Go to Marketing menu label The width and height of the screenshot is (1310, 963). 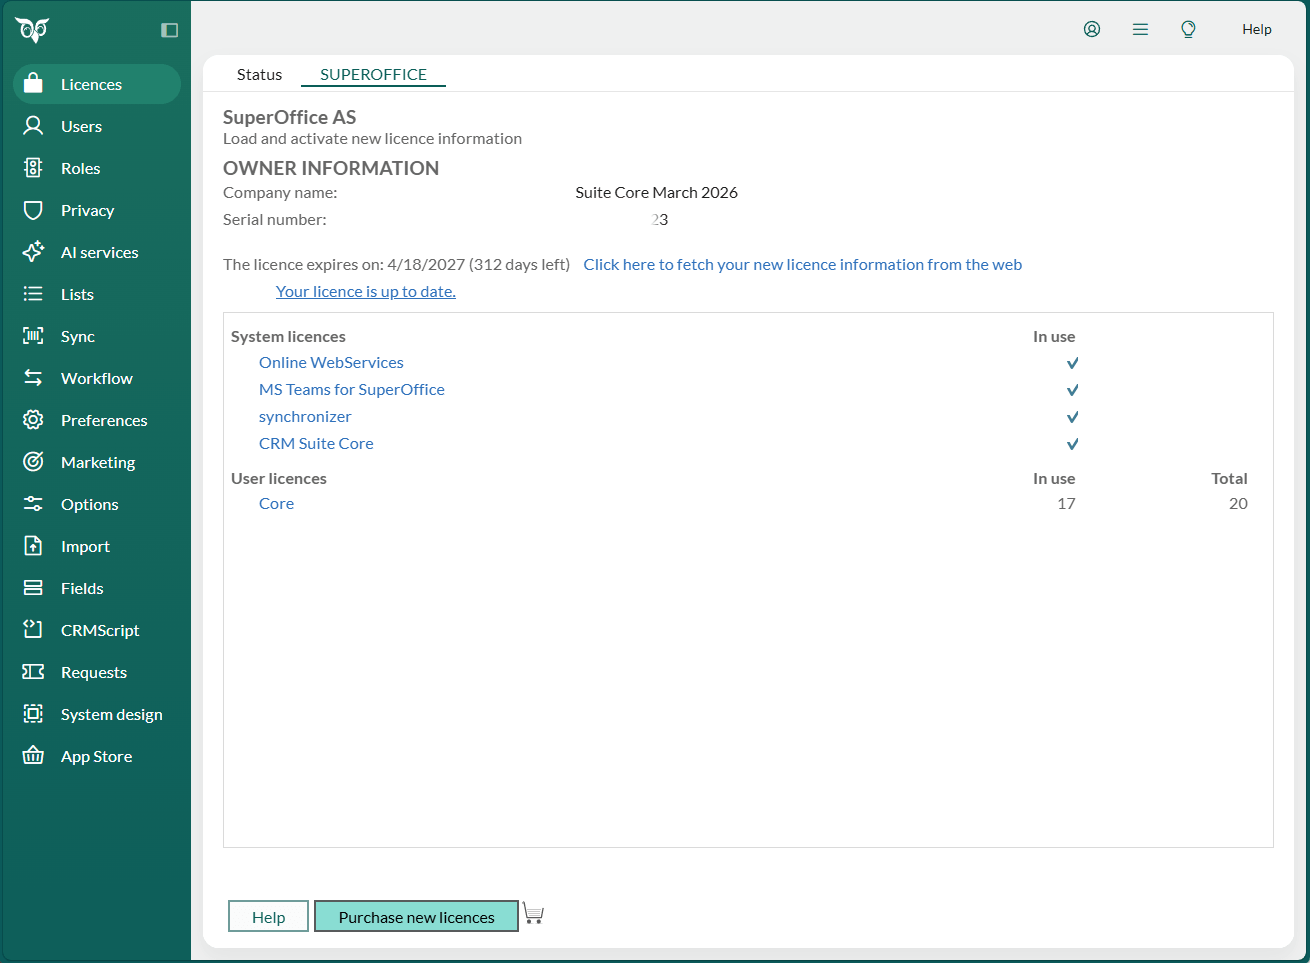tap(98, 462)
